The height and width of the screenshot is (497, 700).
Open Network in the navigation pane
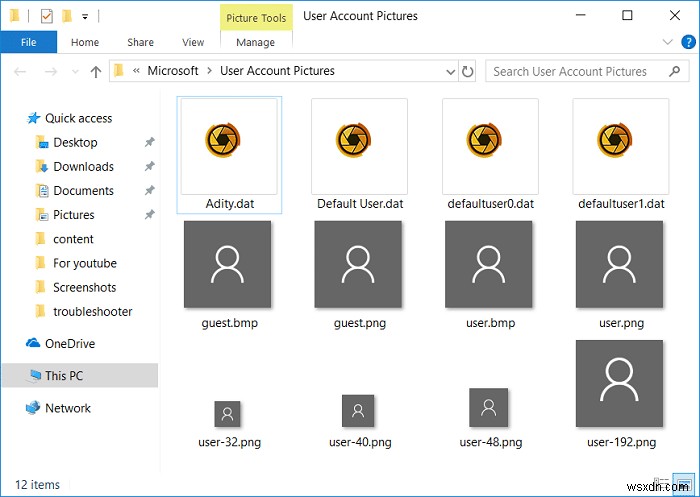(67, 408)
